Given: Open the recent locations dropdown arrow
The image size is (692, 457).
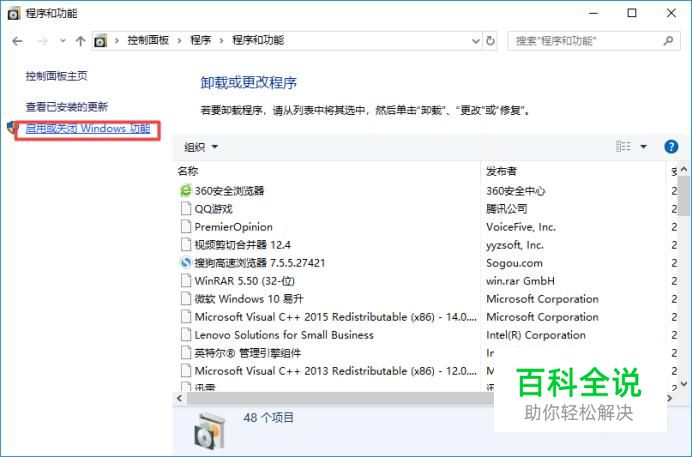Looking at the screenshot, I should point(63,41).
